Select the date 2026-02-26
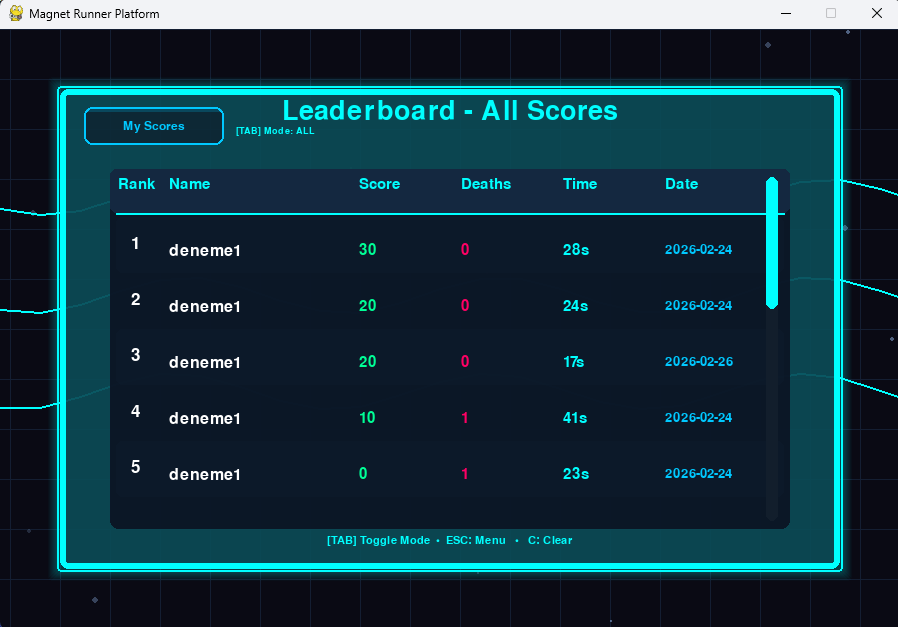This screenshot has height=627, width=898. (x=699, y=362)
